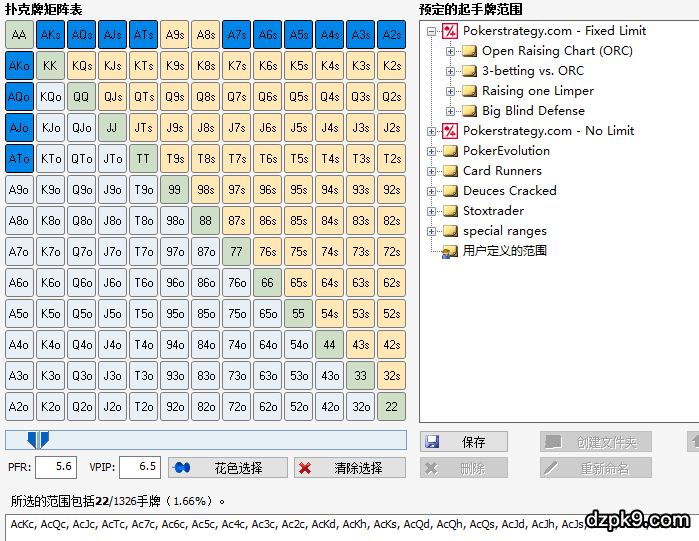Click the Pokerstrategy.com Fixed Limit percent icon

click(x=450, y=31)
